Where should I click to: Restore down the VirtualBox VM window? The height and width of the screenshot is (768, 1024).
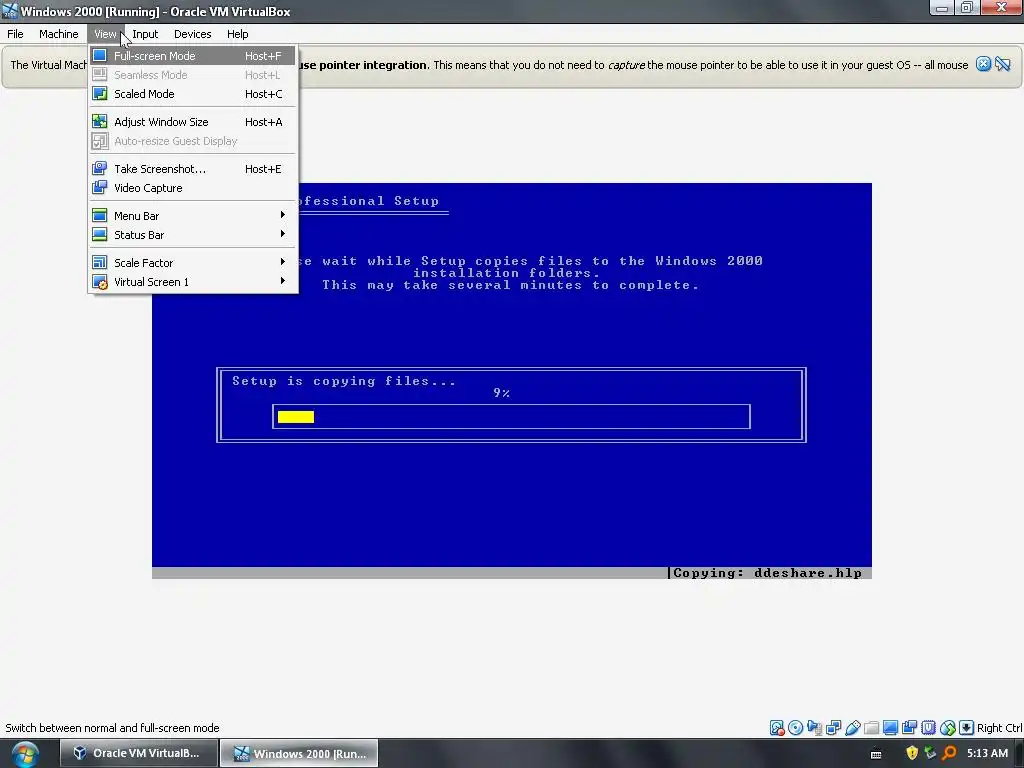967,8
